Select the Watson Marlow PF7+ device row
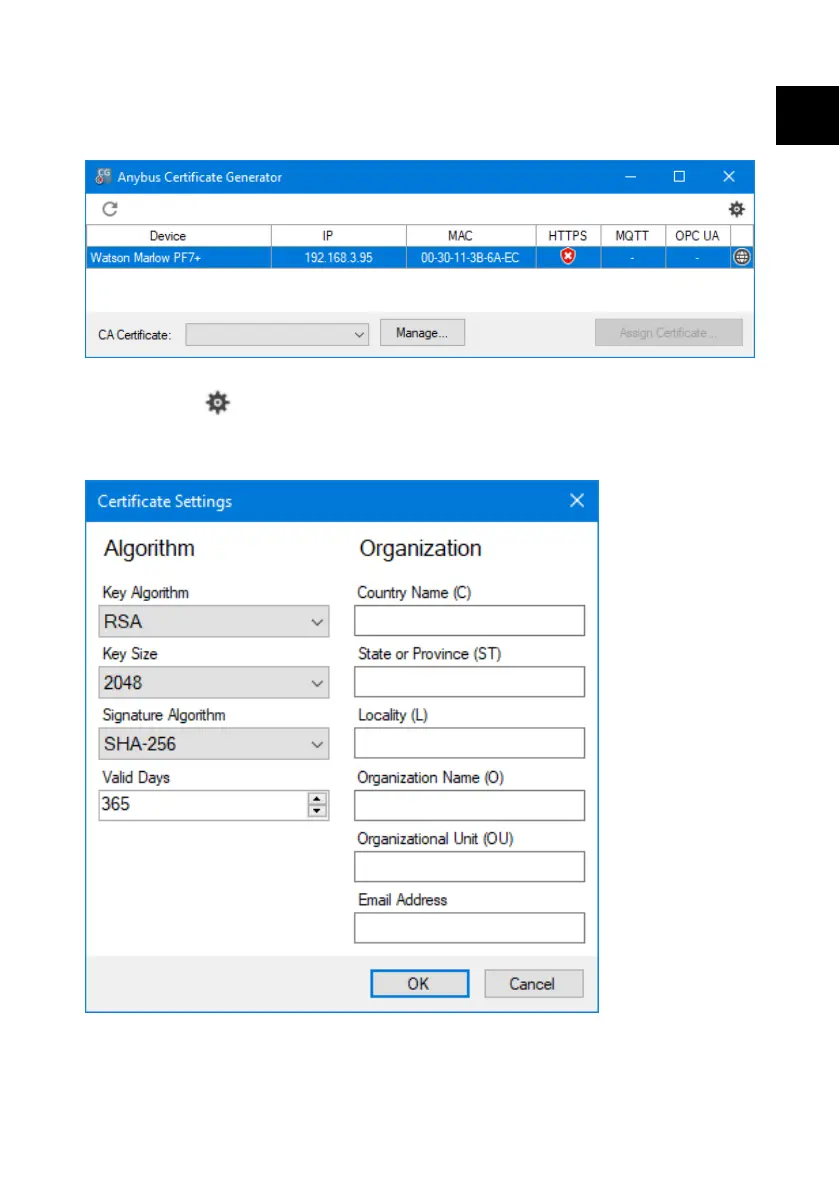 tap(419, 257)
